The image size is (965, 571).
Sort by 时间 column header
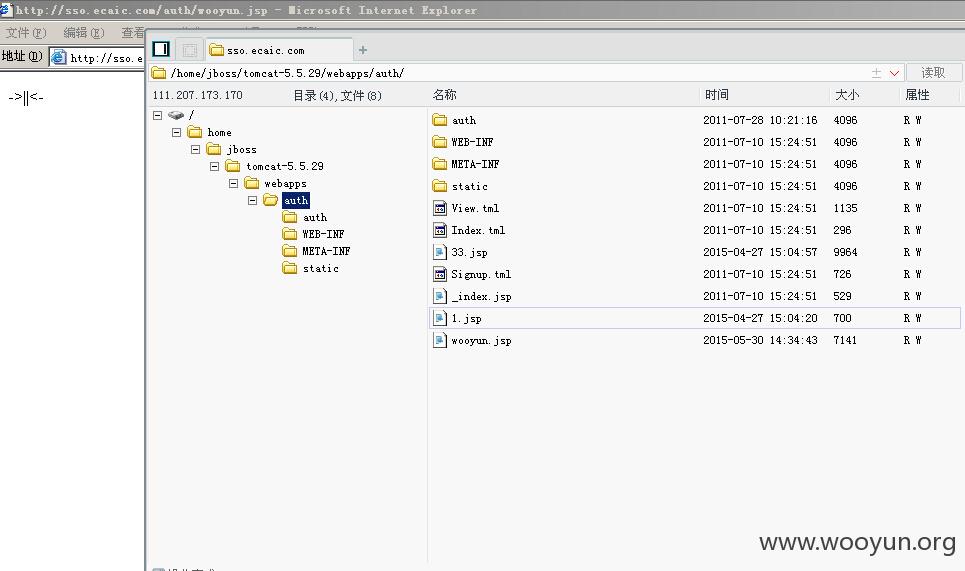(x=717, y=95)
